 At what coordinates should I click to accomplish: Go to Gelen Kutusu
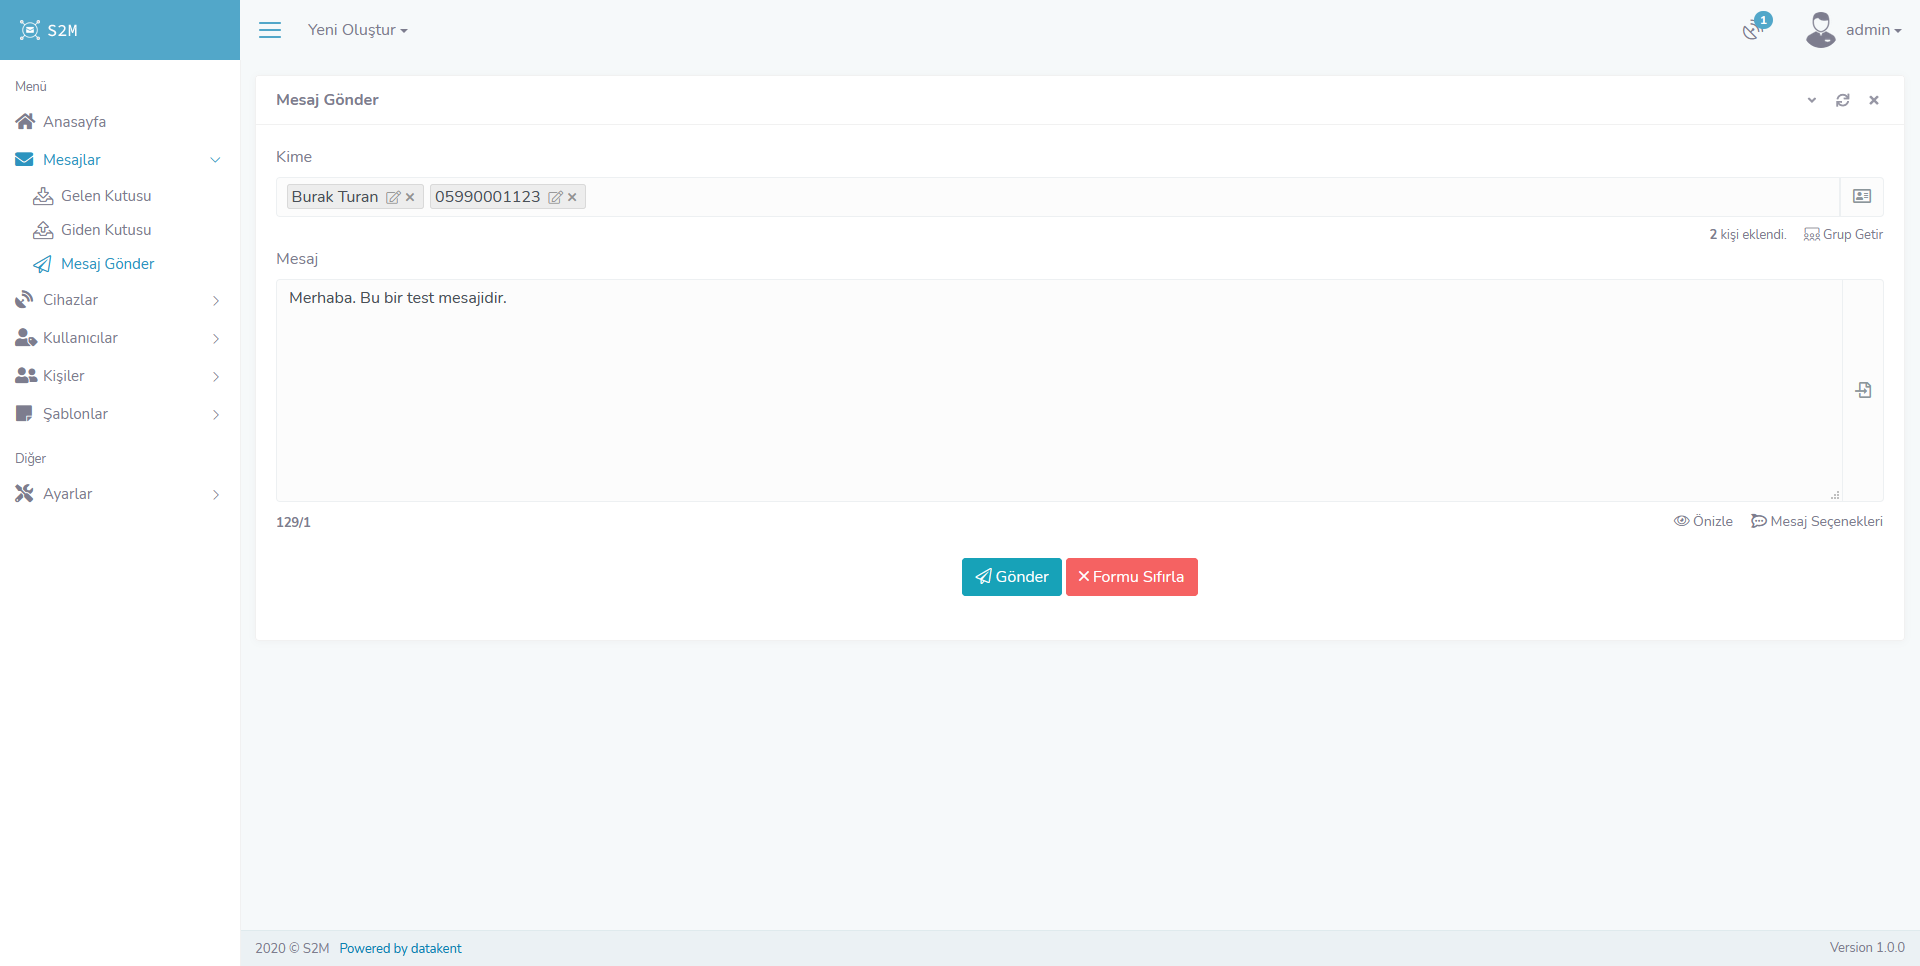point(106,196)
